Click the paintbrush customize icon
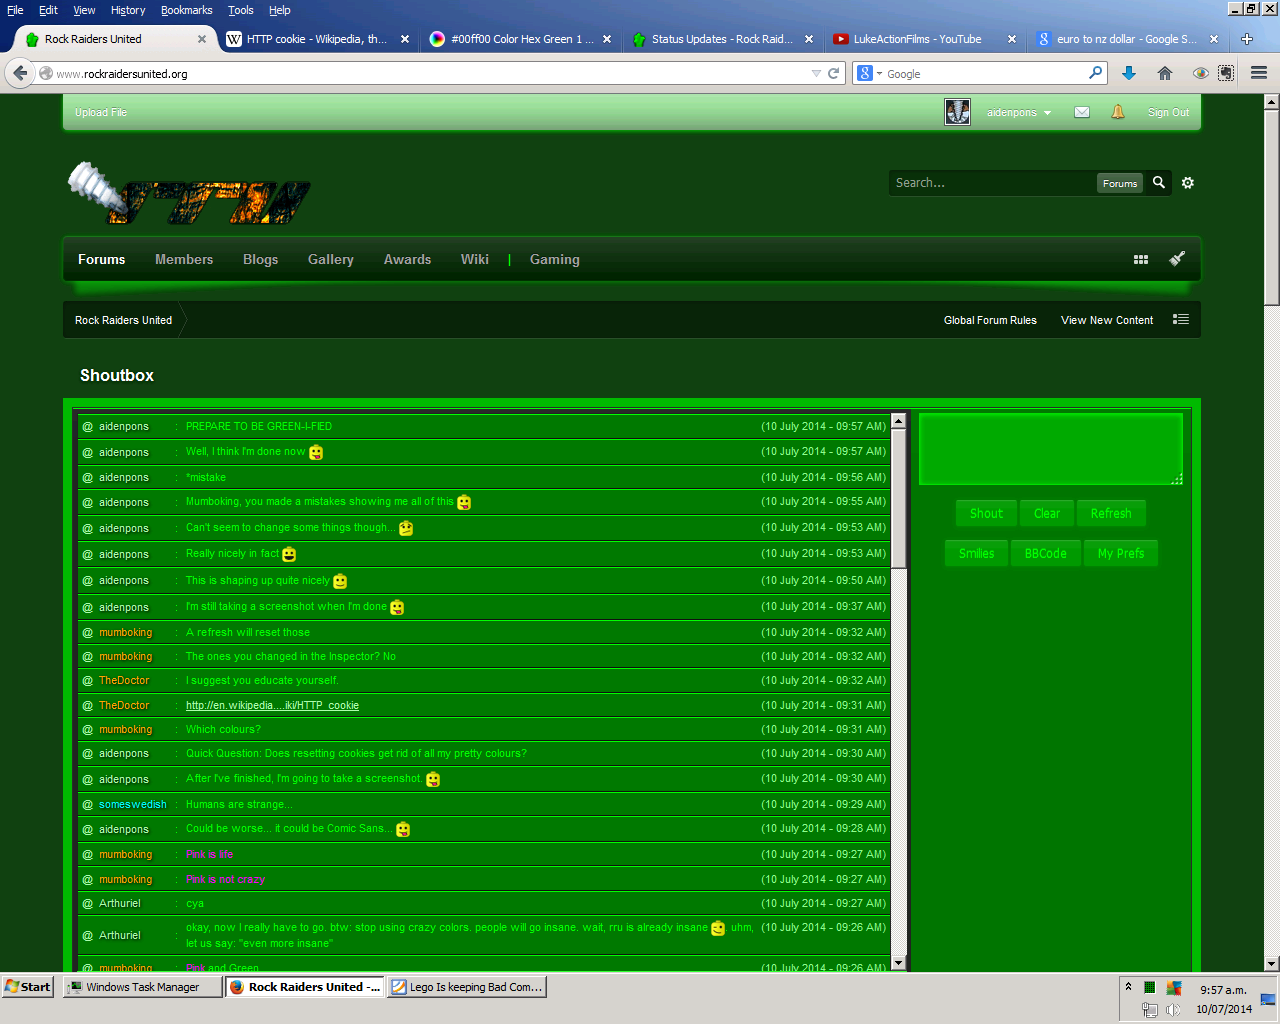The height and width of the screenshot is (1024, 1280). click(x=1177, y=258)
